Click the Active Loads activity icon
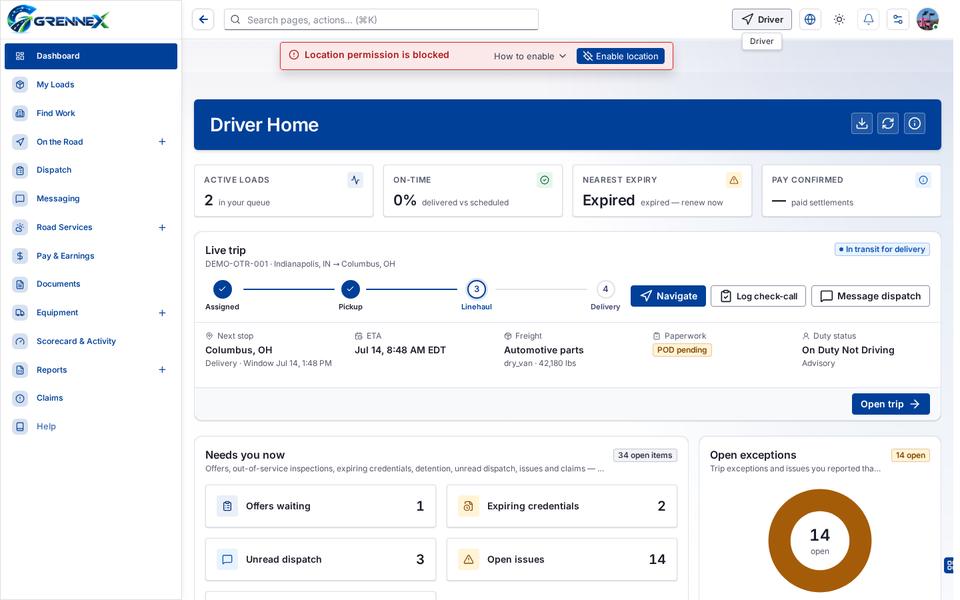 click(355, 180)
